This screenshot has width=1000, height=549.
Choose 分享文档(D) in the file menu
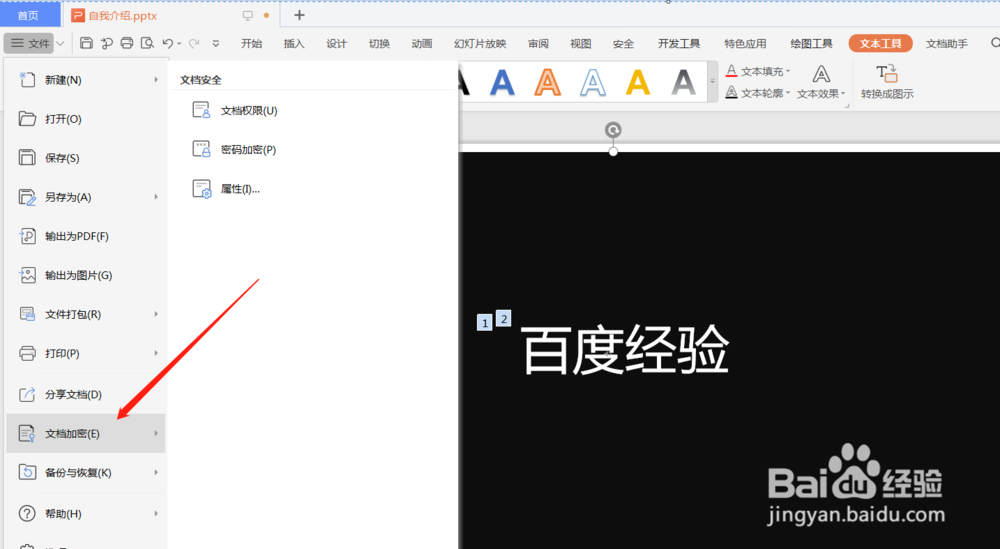point(86,394)
